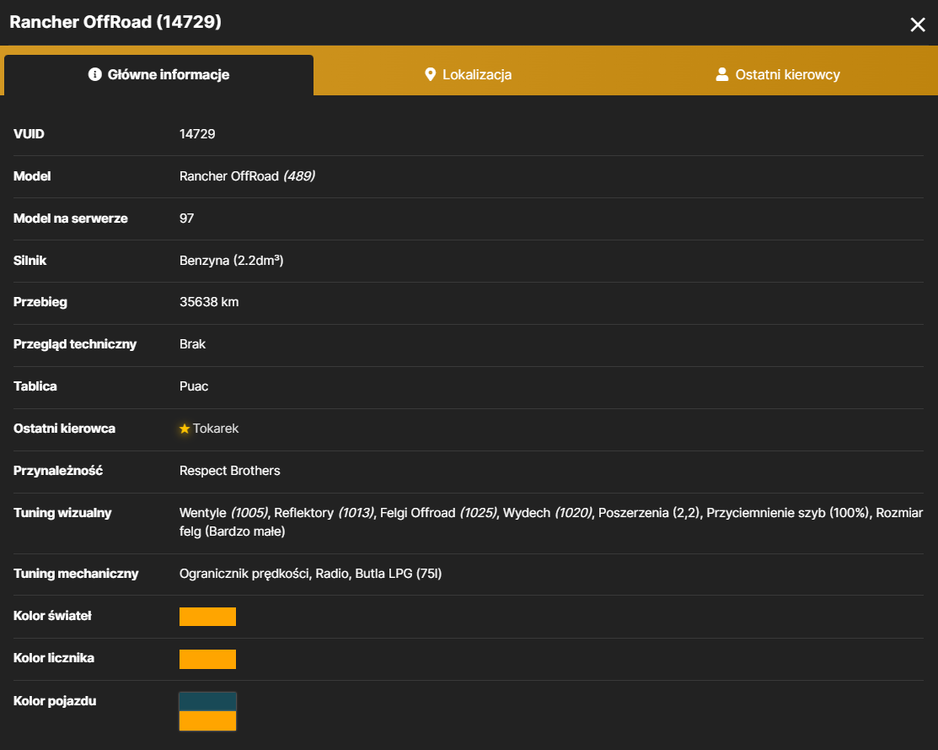The width and height of the screenshot is (938, 750).
Task: Click the Silnik row label
Action: (30, 260)
